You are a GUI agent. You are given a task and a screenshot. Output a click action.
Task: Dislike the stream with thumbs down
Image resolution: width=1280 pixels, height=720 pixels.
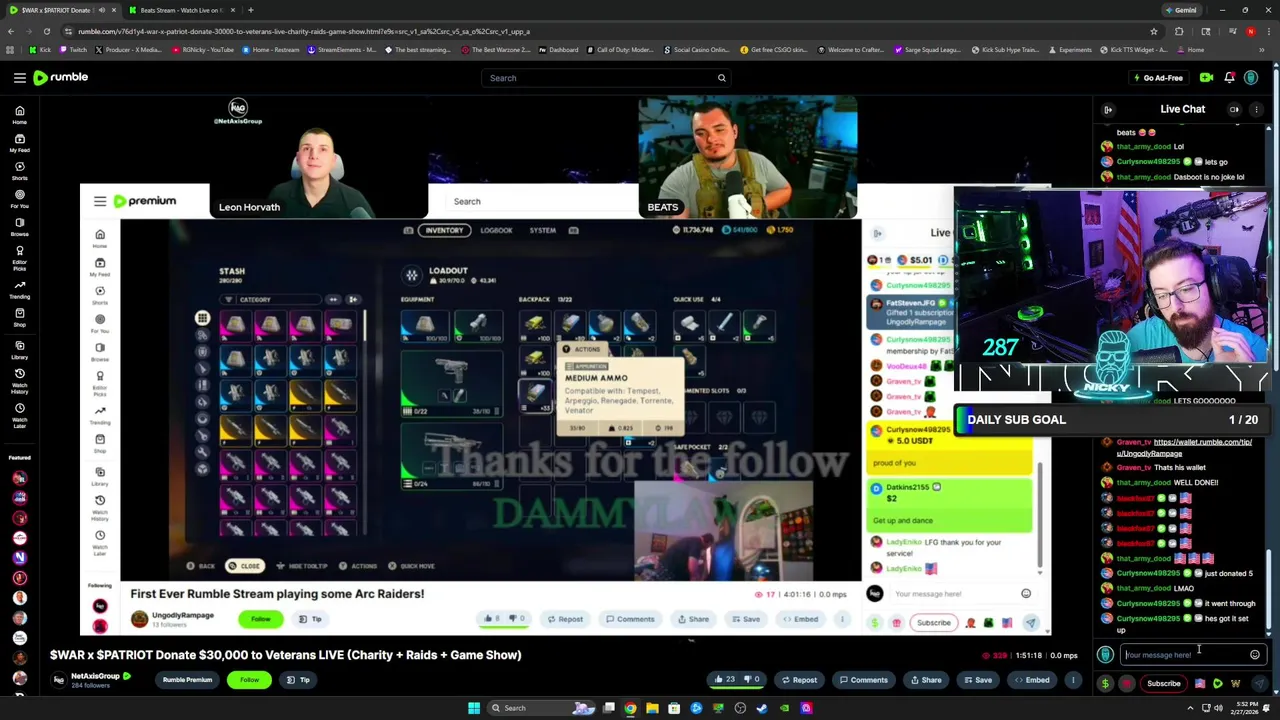(751, 680)
